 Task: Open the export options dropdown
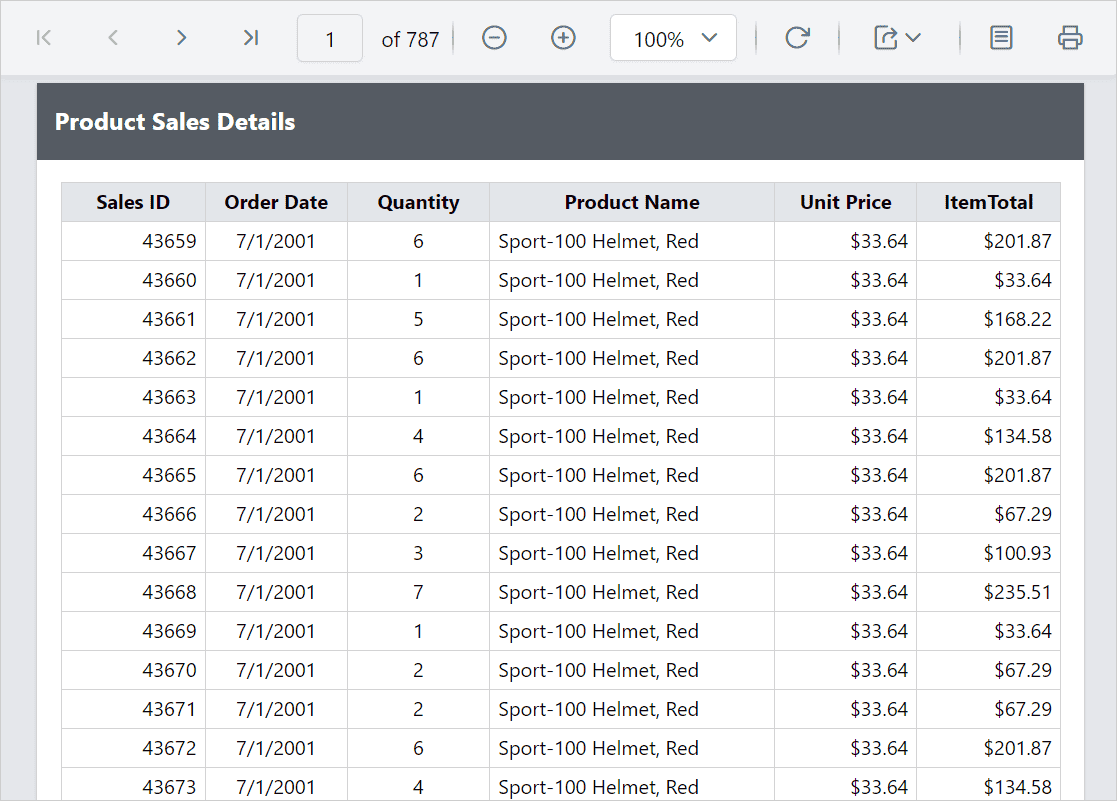(897, 38)
